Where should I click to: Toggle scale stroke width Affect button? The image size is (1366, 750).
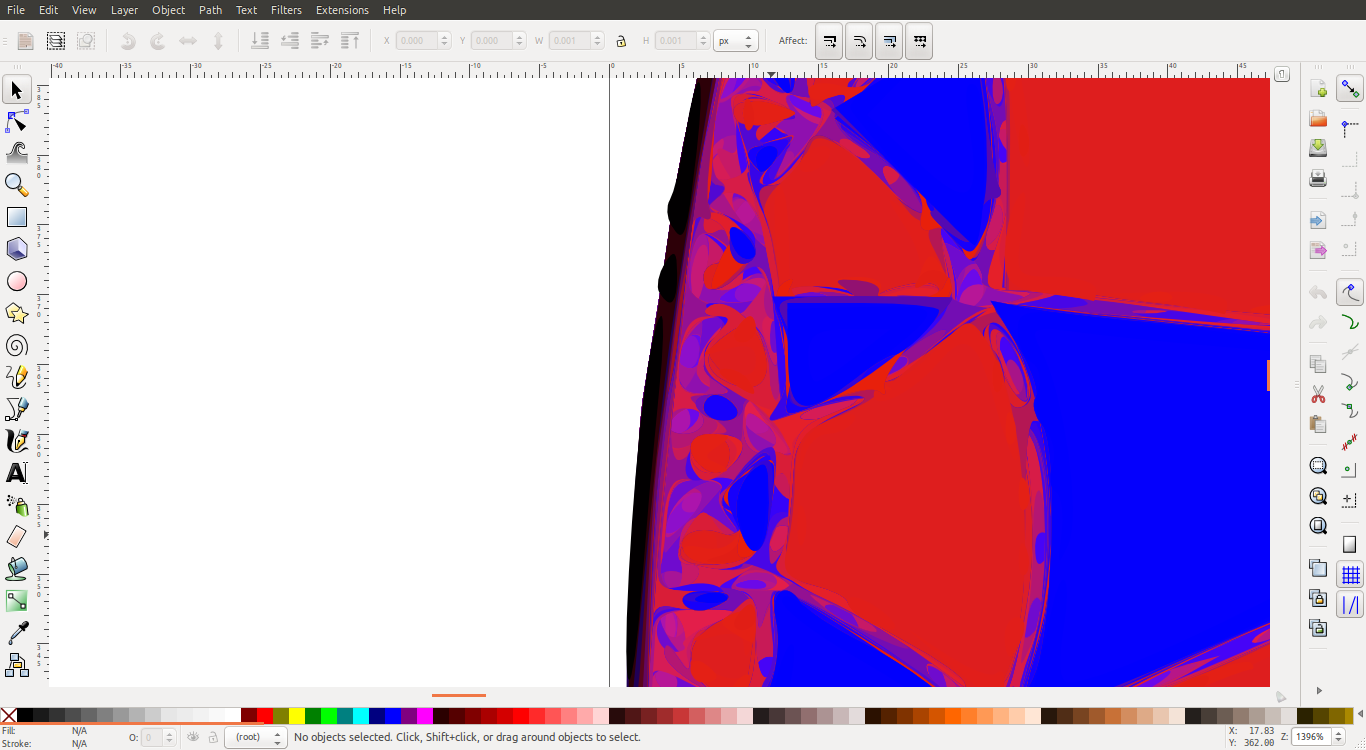pos(829,41)
